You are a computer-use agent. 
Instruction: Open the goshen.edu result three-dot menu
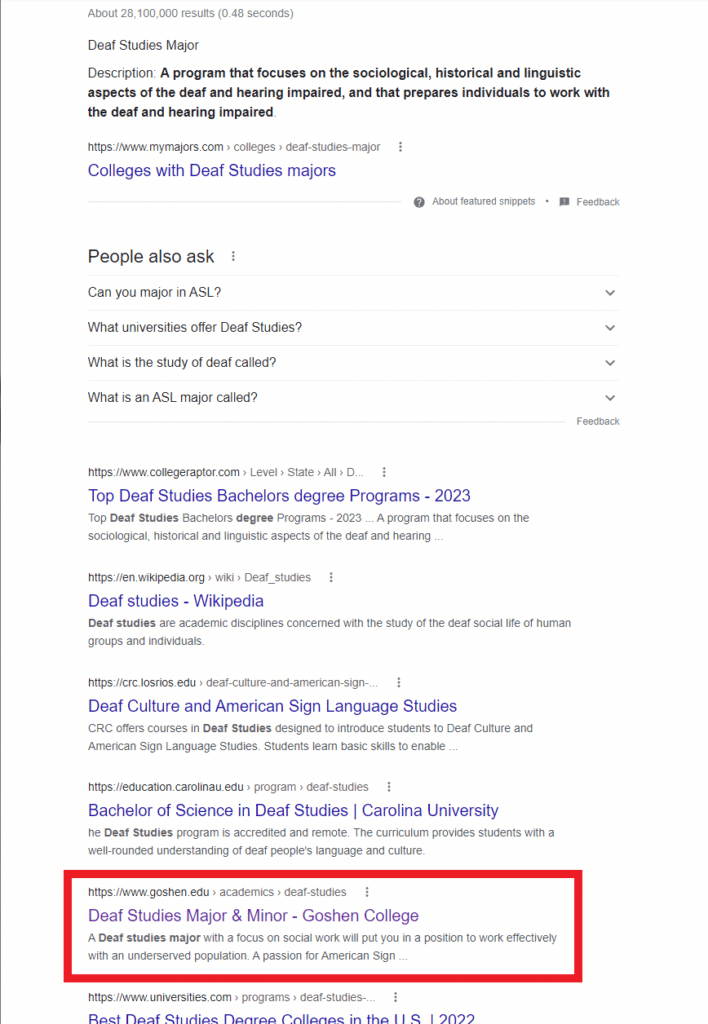click(367, 892)
